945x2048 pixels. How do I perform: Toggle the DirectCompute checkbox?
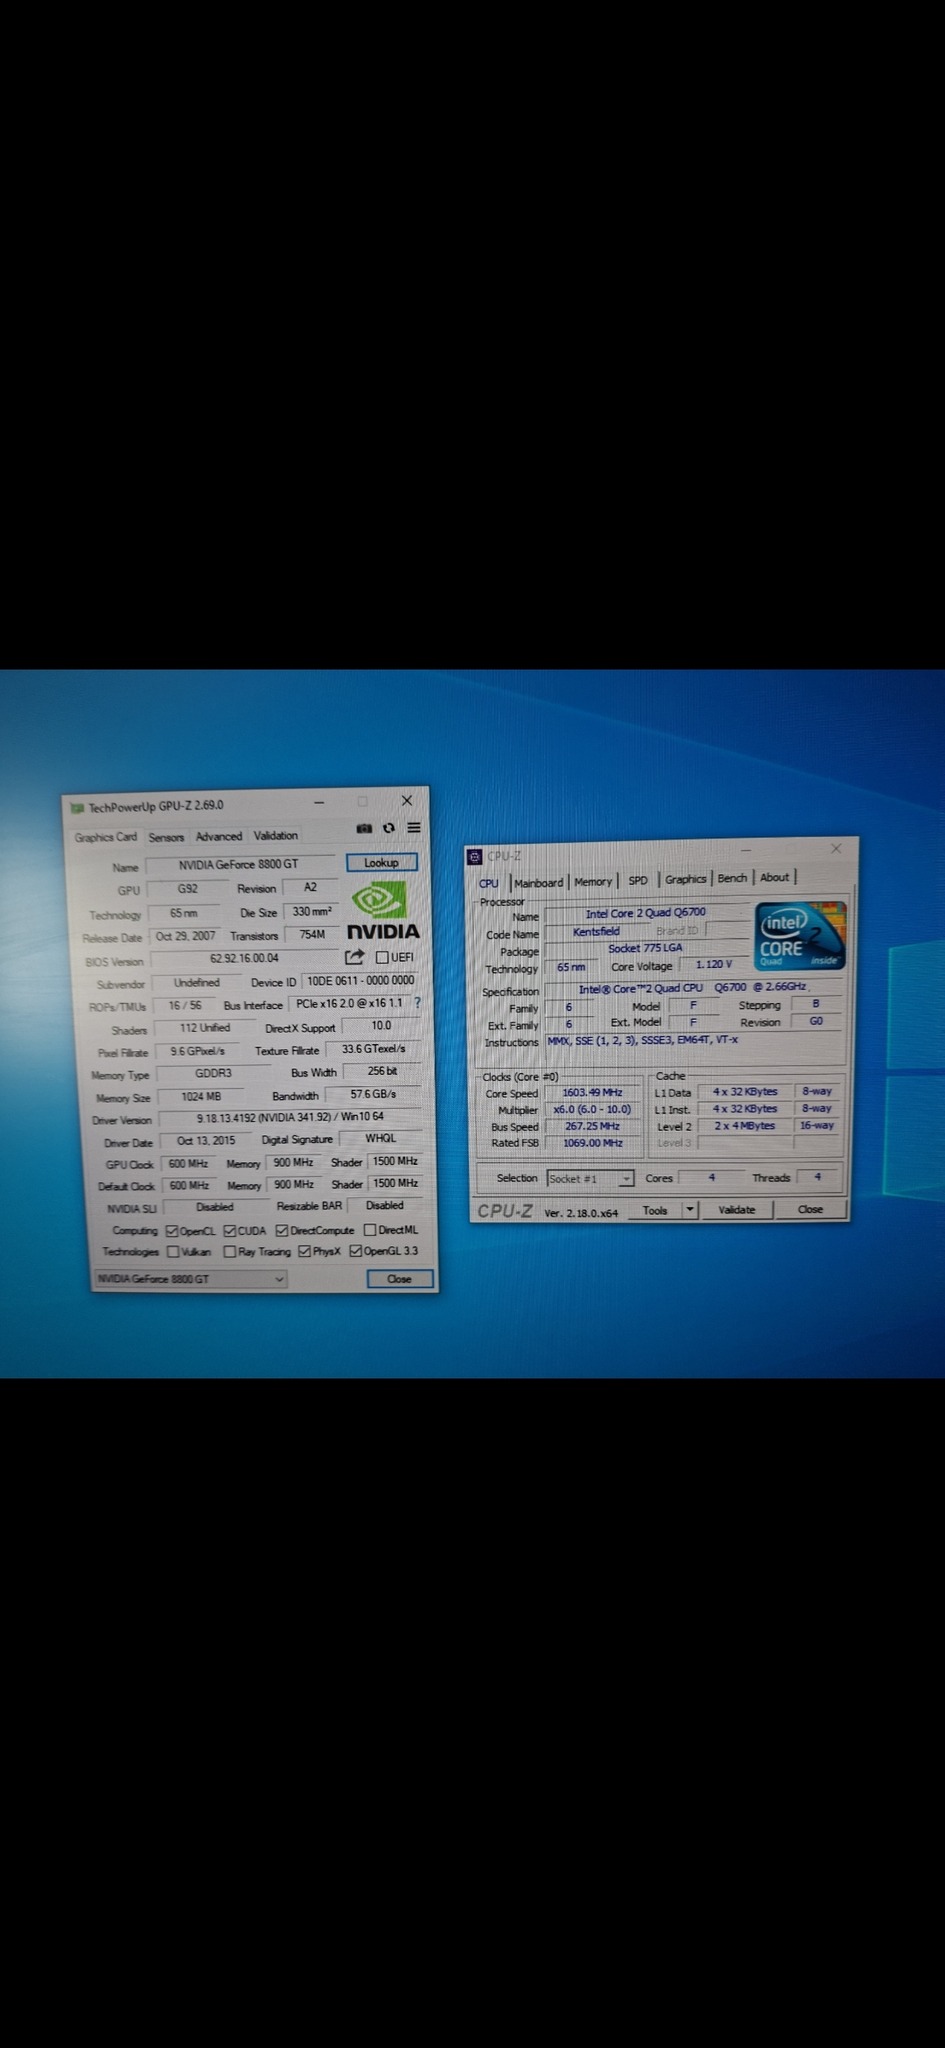282,1230
